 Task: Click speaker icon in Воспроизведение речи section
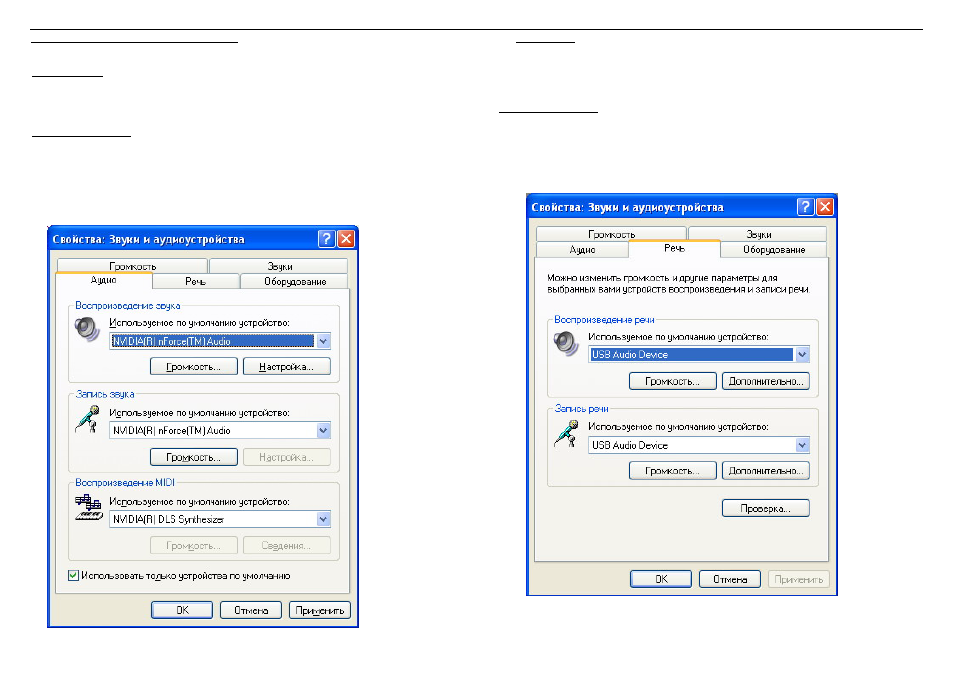pyautogui.click(x=566, y=343)
